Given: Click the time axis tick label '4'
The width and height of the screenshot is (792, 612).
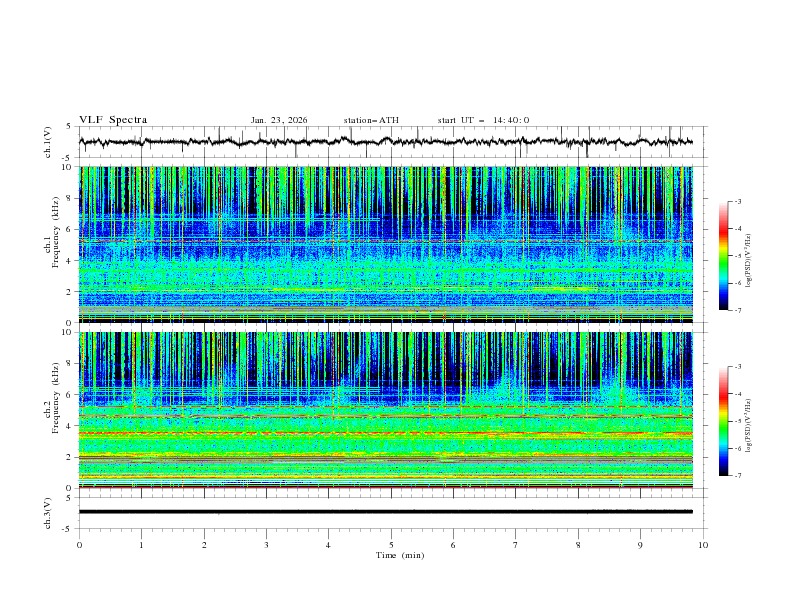Looking at the screenshot, I should click(x=328, y=545).
